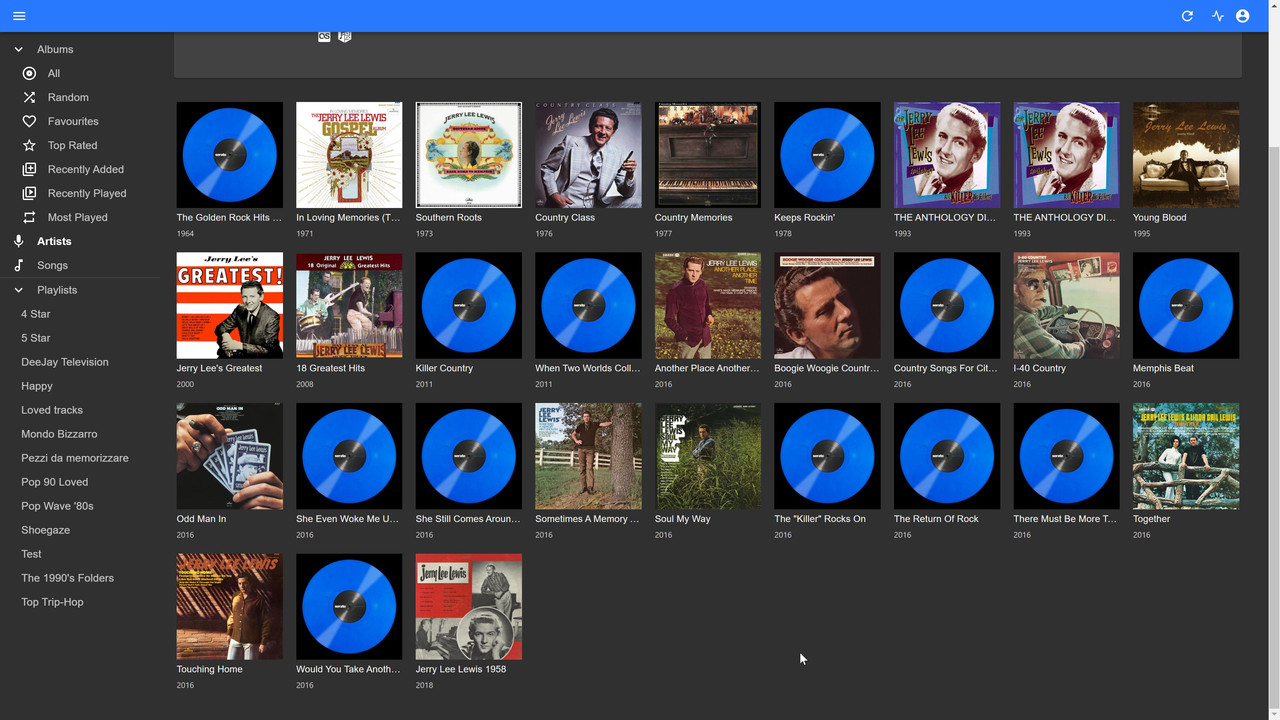Open the Happy playlist
This screenshot has width=1280, height=720.
pos(37,386)
